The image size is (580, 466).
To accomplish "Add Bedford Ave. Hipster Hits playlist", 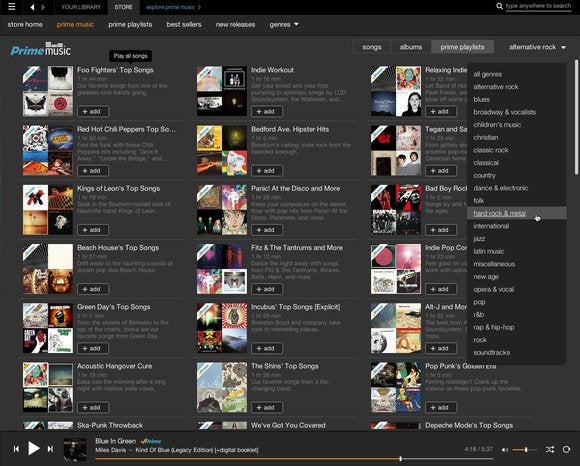I will tap(267, 170).
